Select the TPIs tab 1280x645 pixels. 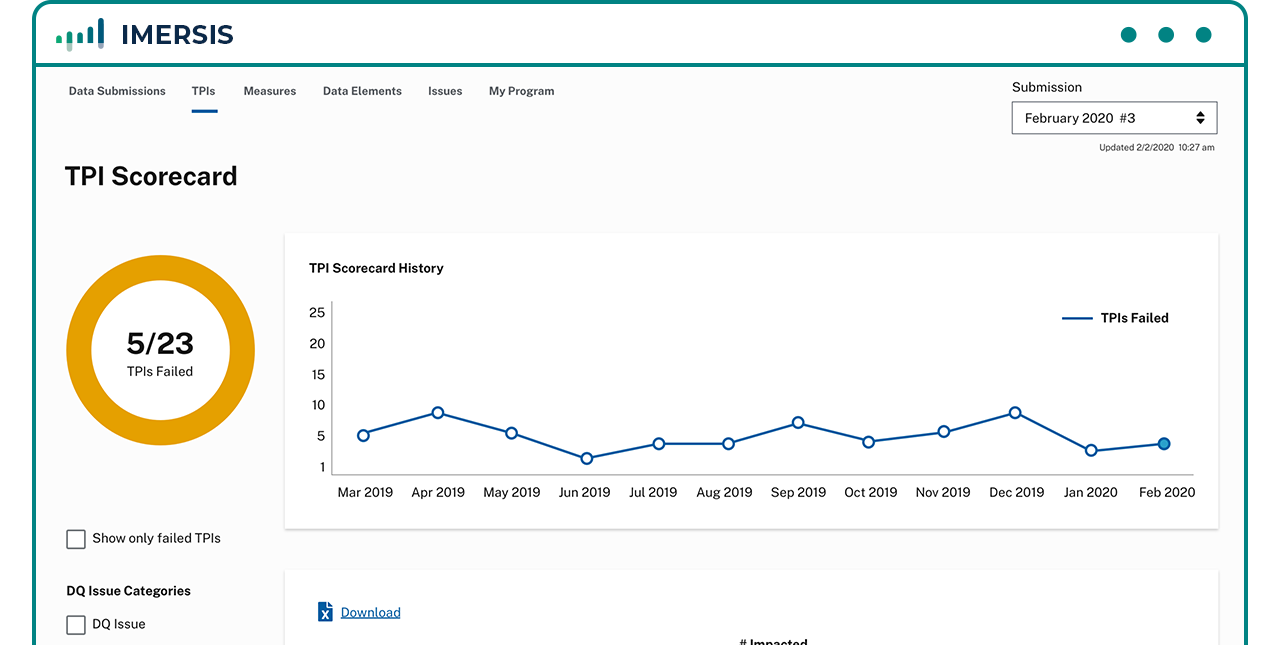click(204, 91)
